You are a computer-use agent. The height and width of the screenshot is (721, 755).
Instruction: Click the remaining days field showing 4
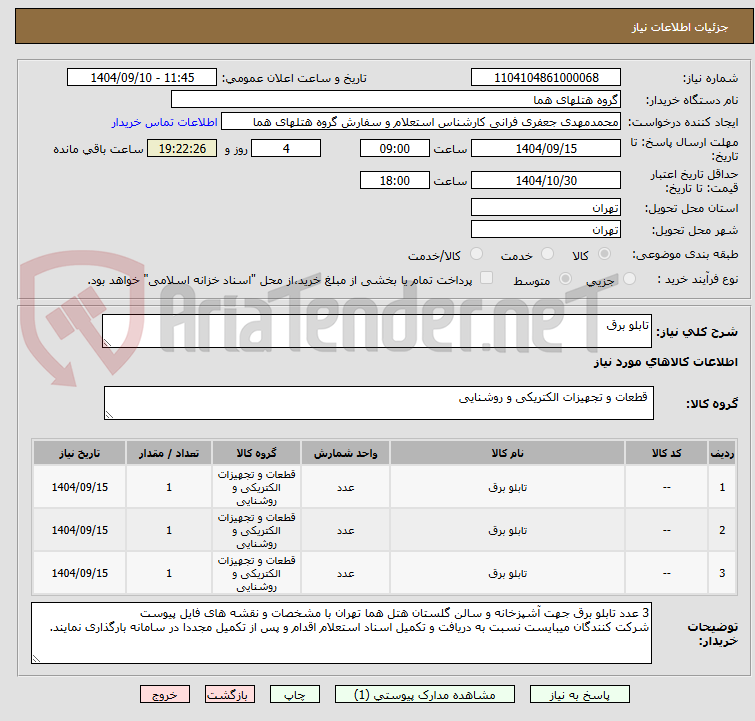(286, 148)
